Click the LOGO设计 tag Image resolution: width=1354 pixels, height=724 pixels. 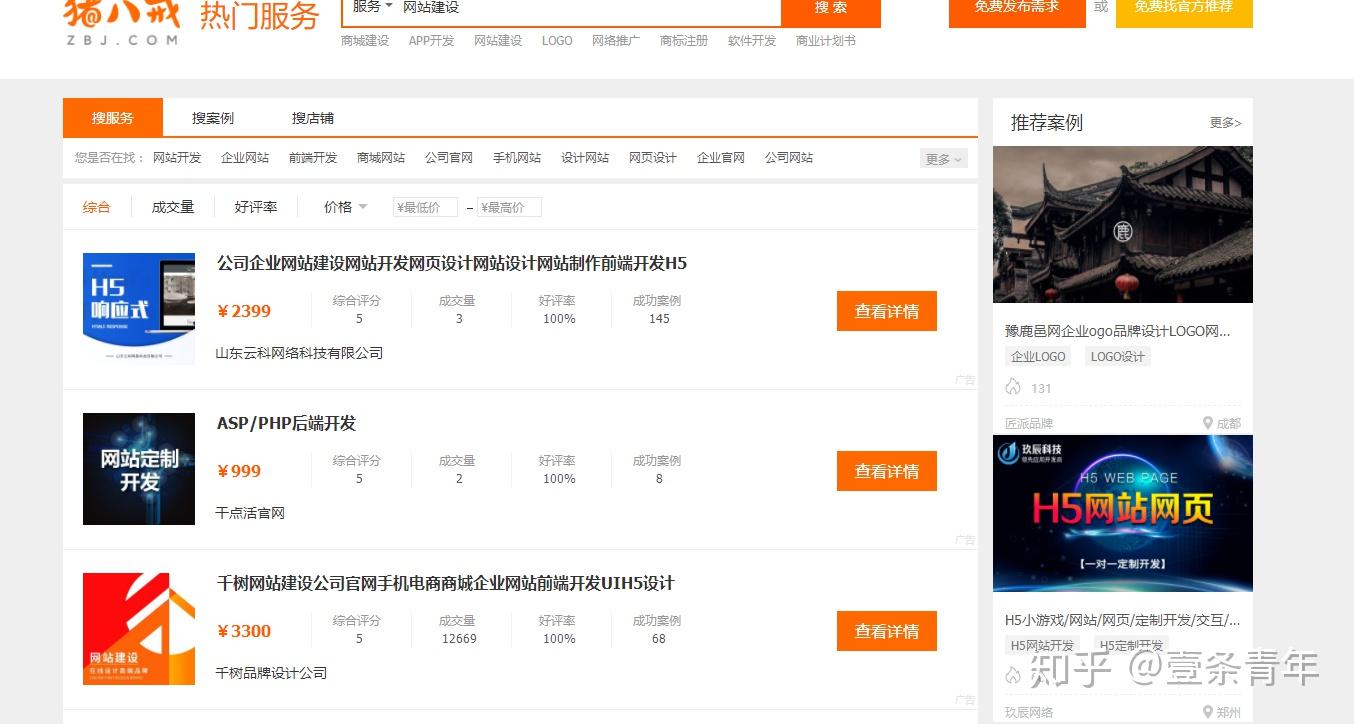[1118, 357]
